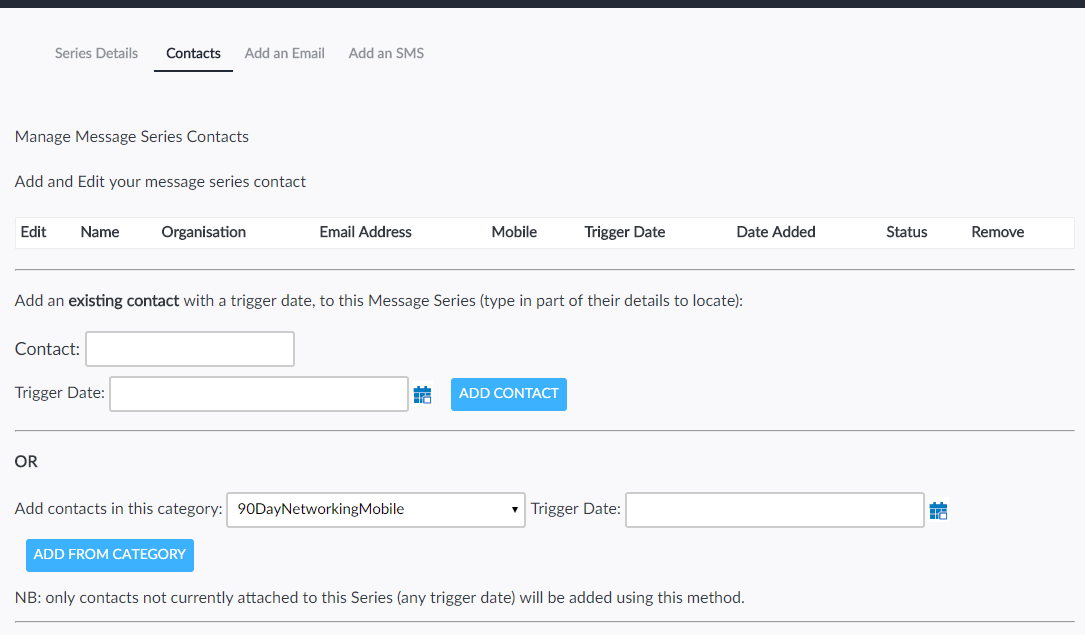
Task: Switch to the Series Details tab
Action: (96, 53)
